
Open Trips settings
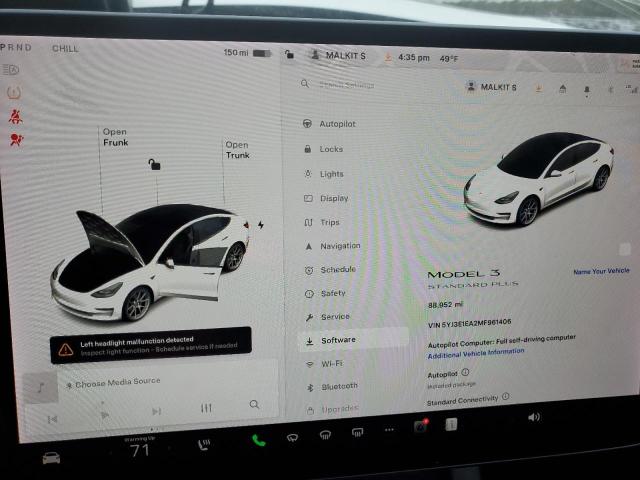(x=322, y=222)
